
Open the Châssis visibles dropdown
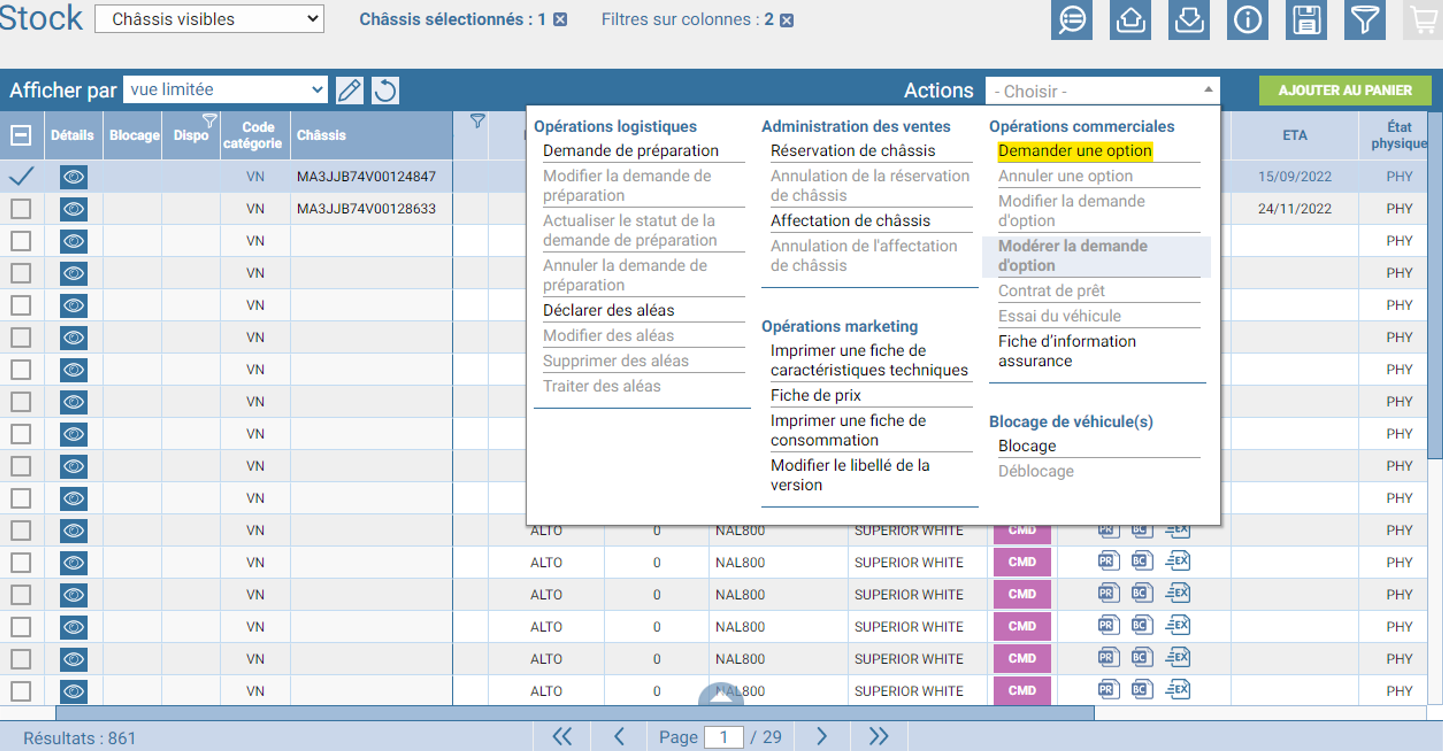pos(209,19)
